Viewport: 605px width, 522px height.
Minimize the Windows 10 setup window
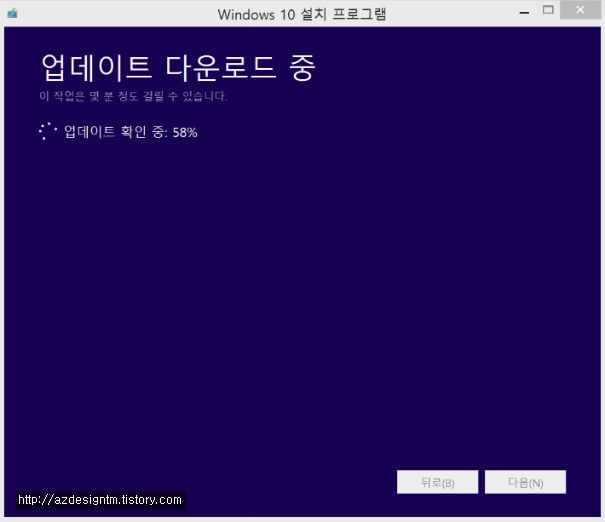point(524,13)
